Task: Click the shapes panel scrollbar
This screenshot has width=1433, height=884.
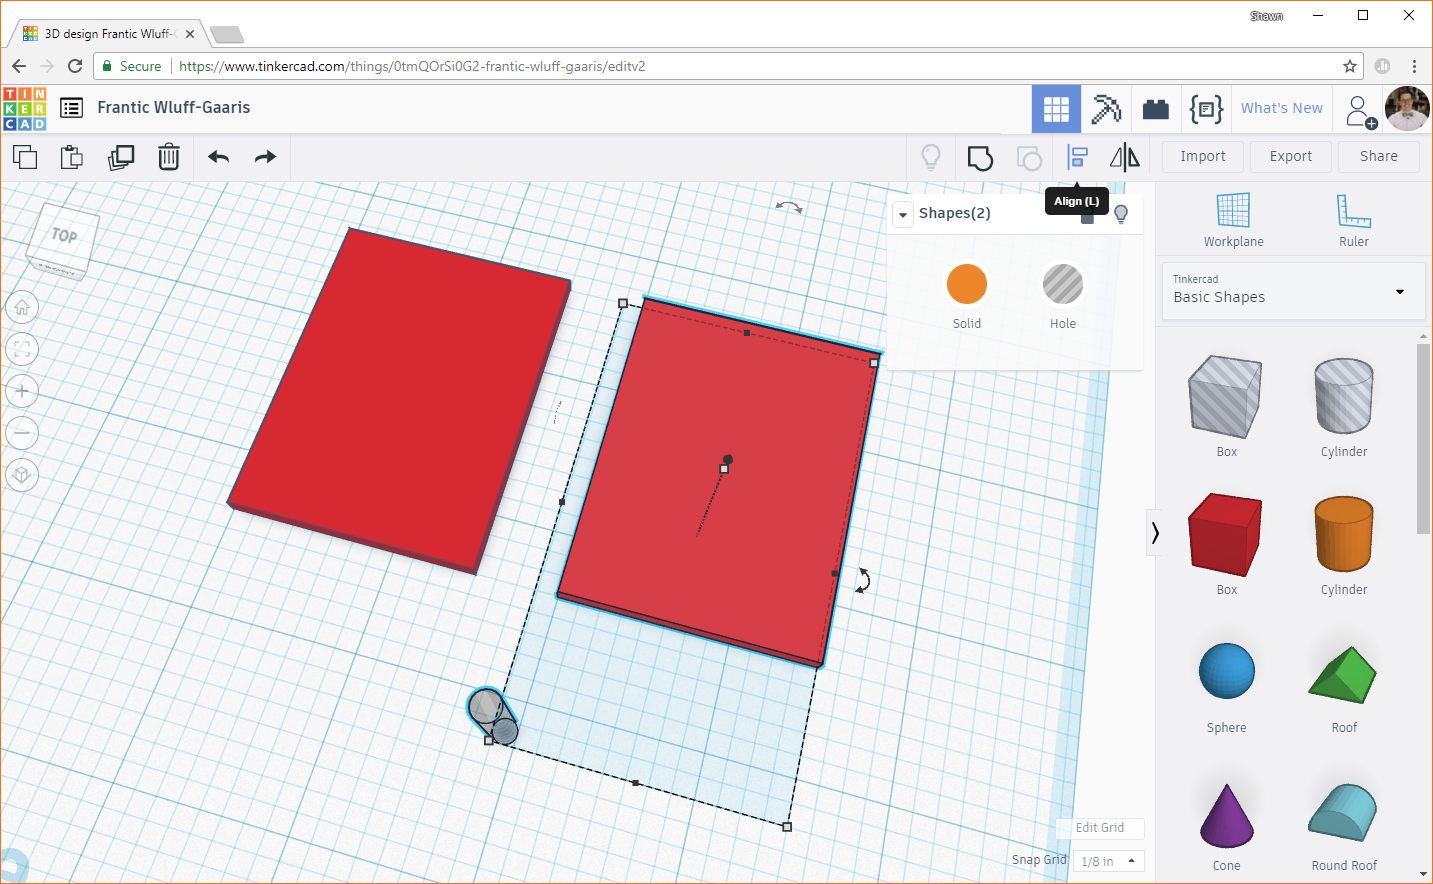Action: click(1423, 440)
